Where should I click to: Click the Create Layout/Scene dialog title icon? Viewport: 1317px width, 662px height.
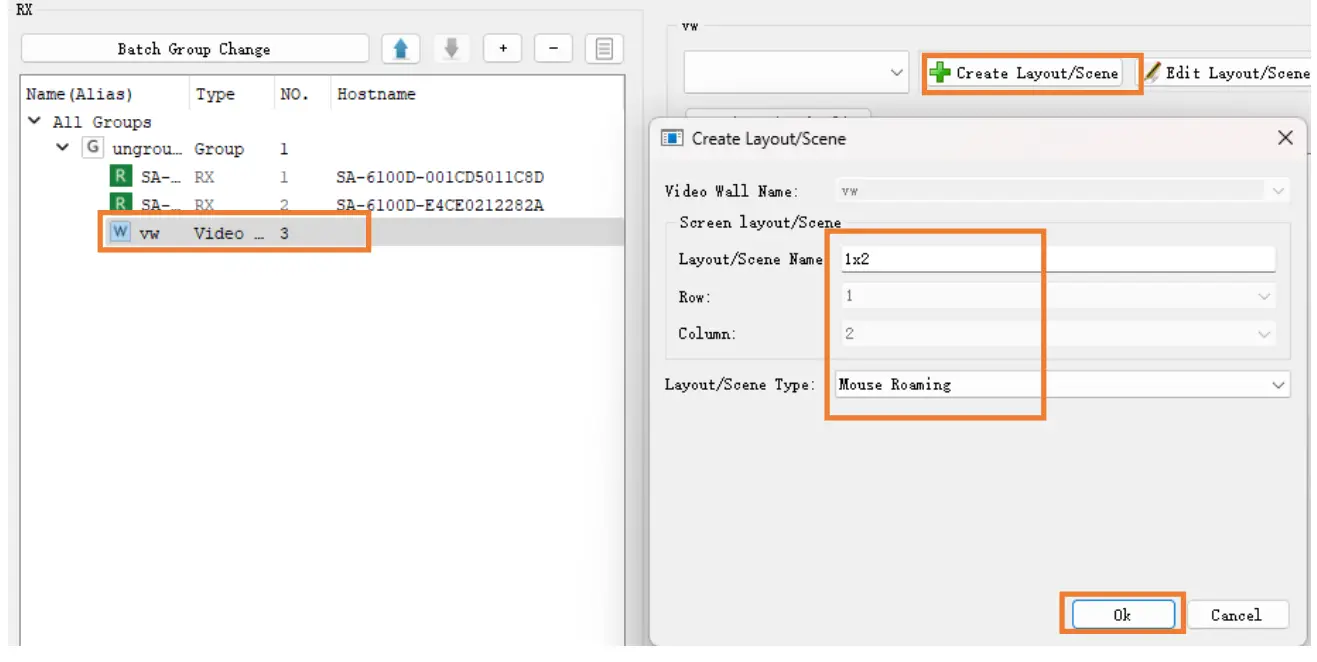(673, 139)
